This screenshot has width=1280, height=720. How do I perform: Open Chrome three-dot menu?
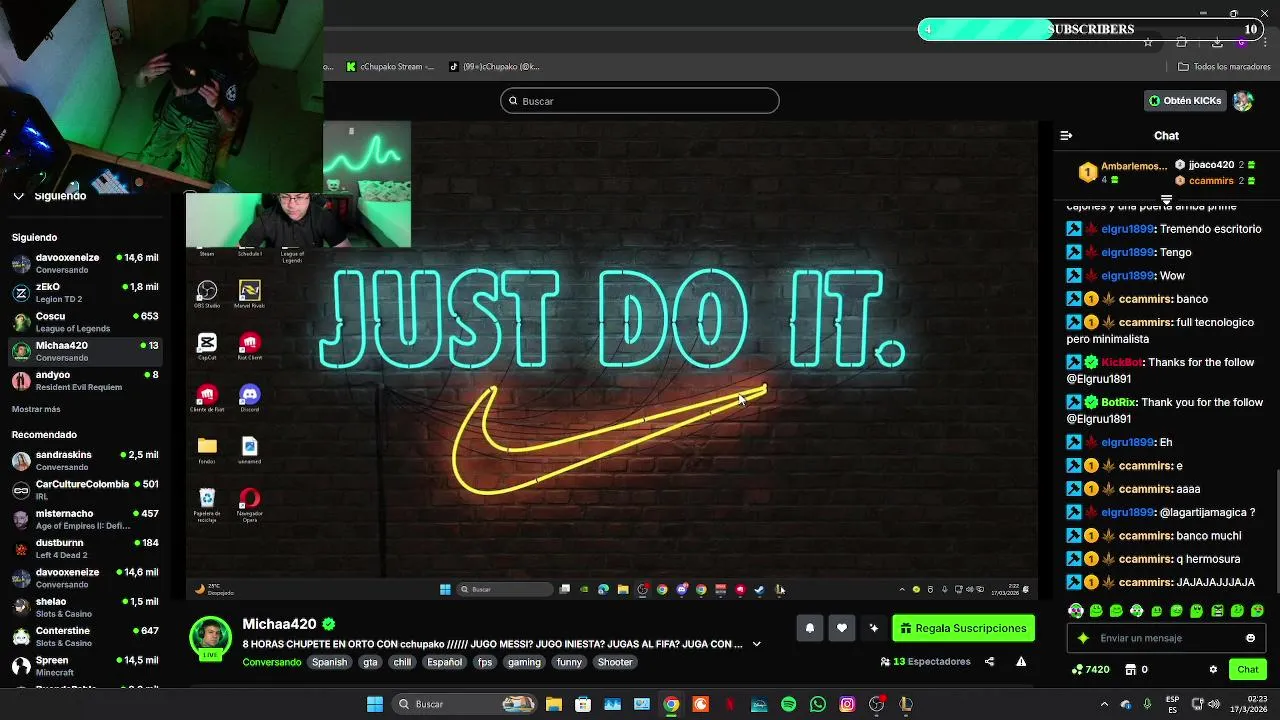coord(1265,42)
